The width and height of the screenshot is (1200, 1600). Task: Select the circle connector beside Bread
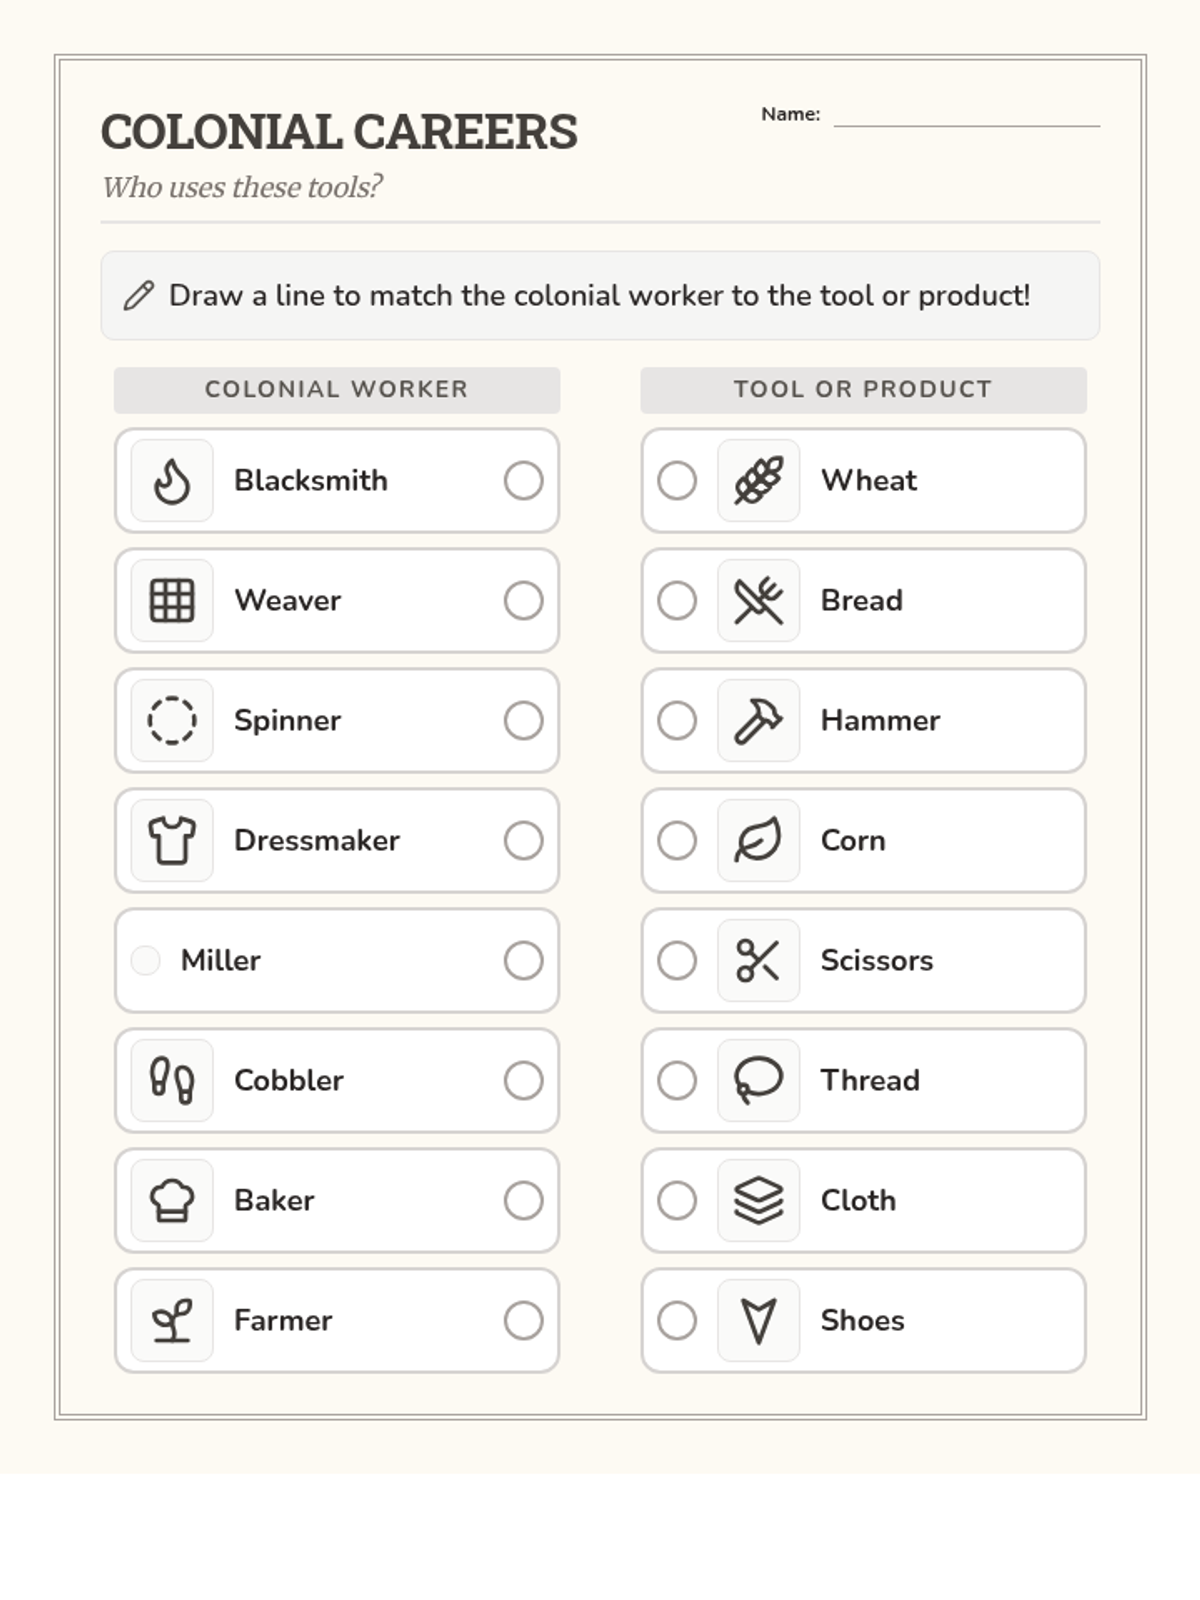pos(677,601)
